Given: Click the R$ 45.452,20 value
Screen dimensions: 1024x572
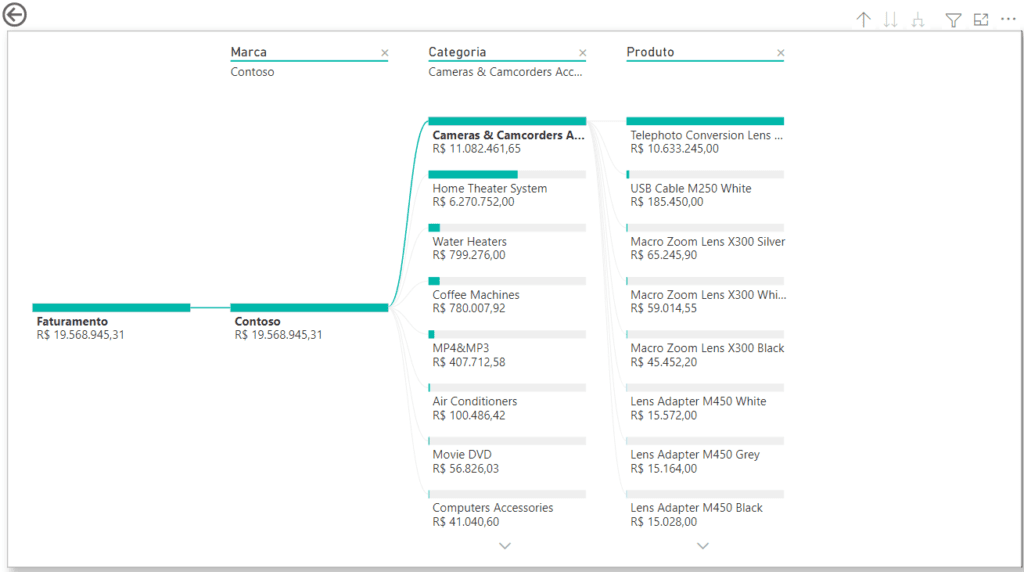Looking at the screenshot, I should pyautogui.click(x=664, y=362).
